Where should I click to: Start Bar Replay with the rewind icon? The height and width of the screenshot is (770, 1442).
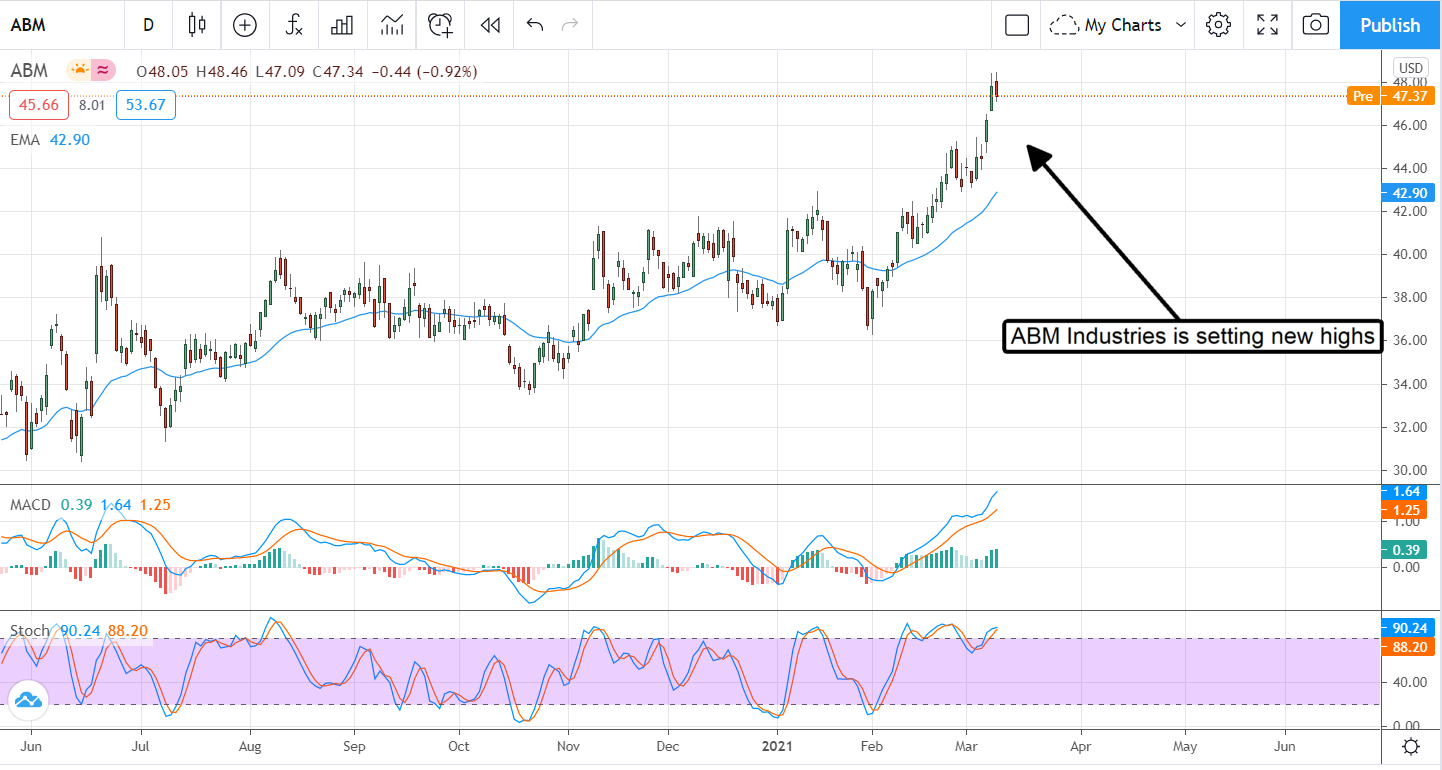point(490,25)
